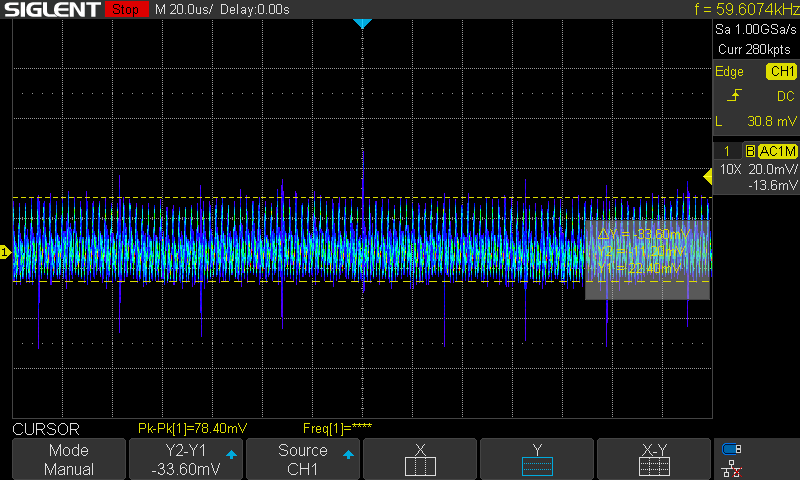800x480 pixels.
Task: Select the X-Y cursor icon
Action: point(655,465)
